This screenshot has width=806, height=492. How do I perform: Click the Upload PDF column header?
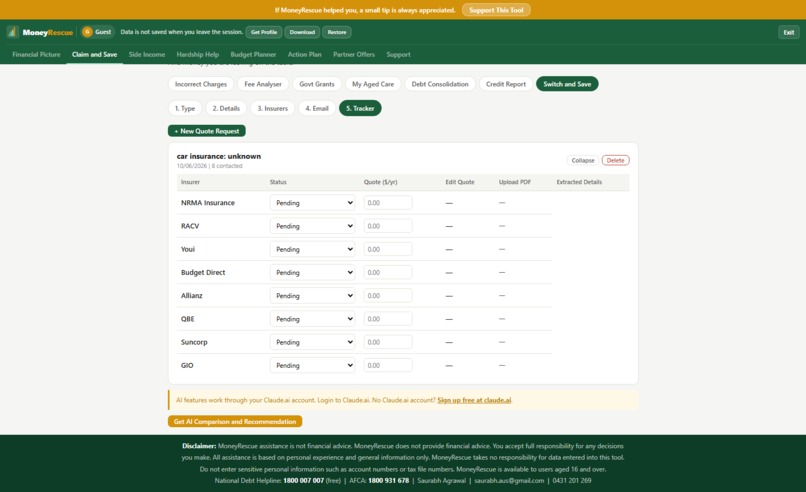click(x=515, y=182)
